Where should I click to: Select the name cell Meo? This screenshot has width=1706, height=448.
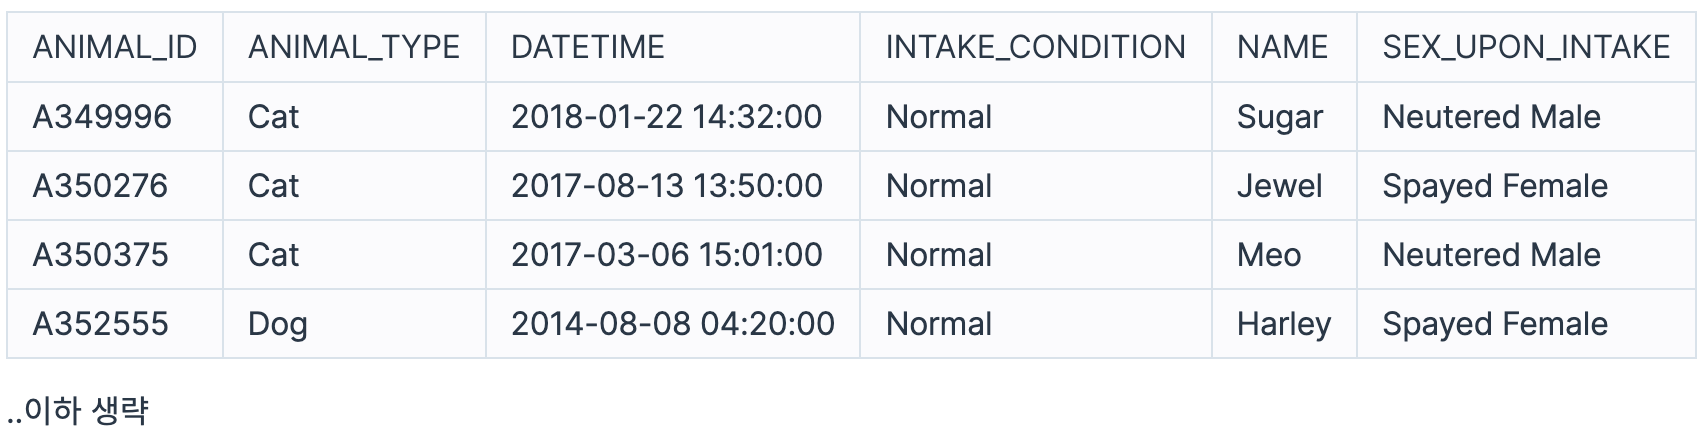click(x=1284, y=255)
